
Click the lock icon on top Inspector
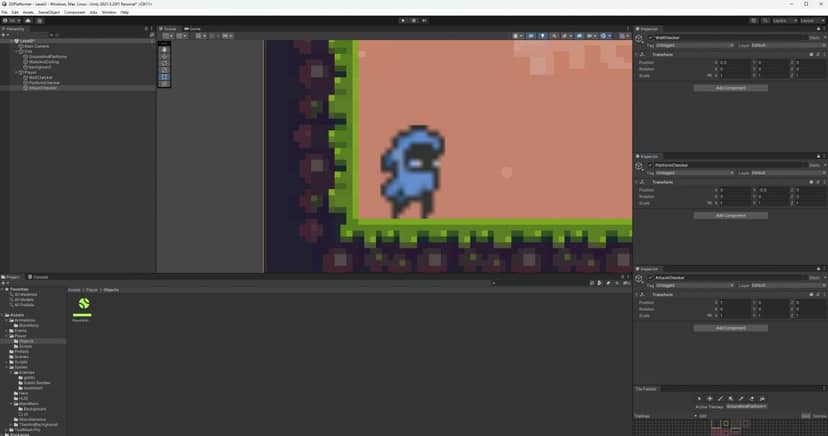coord(817,29)
